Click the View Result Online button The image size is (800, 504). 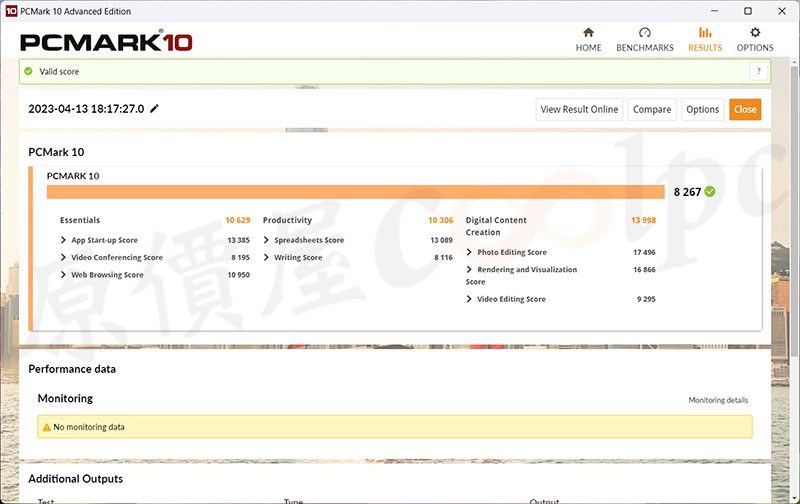(579, 109)
